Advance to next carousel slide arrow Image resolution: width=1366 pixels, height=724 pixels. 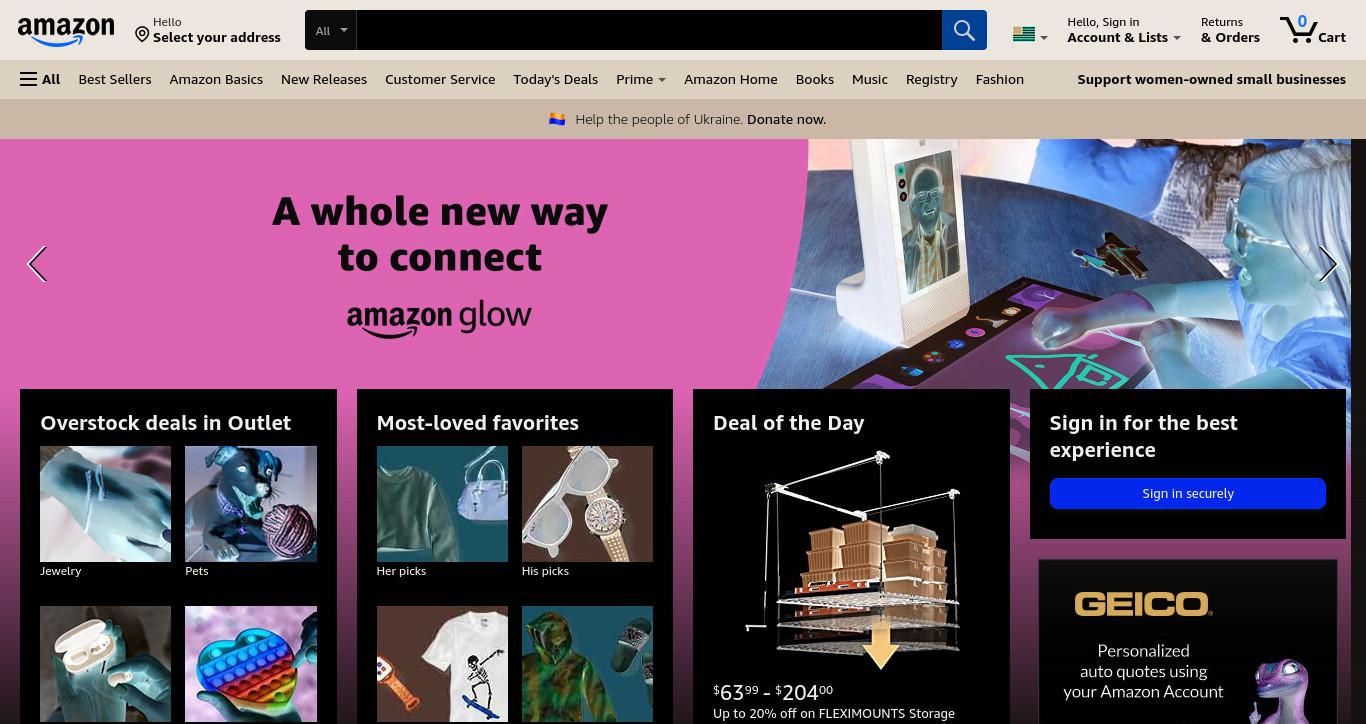point(1328,264)
